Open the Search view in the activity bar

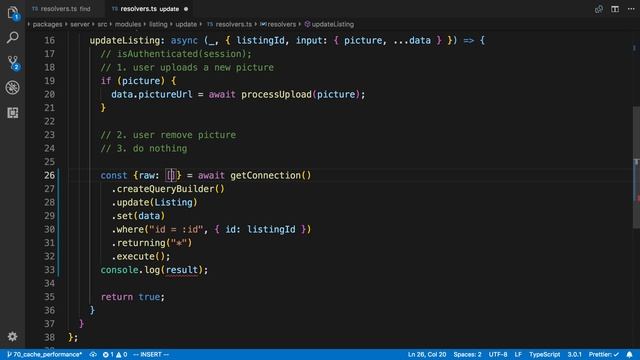[13, 38]
